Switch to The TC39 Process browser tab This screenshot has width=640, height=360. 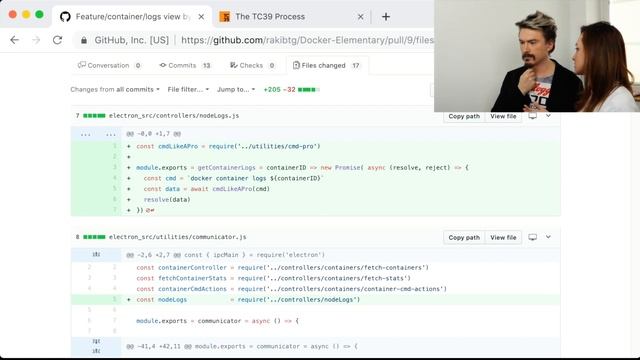(292, 17)
